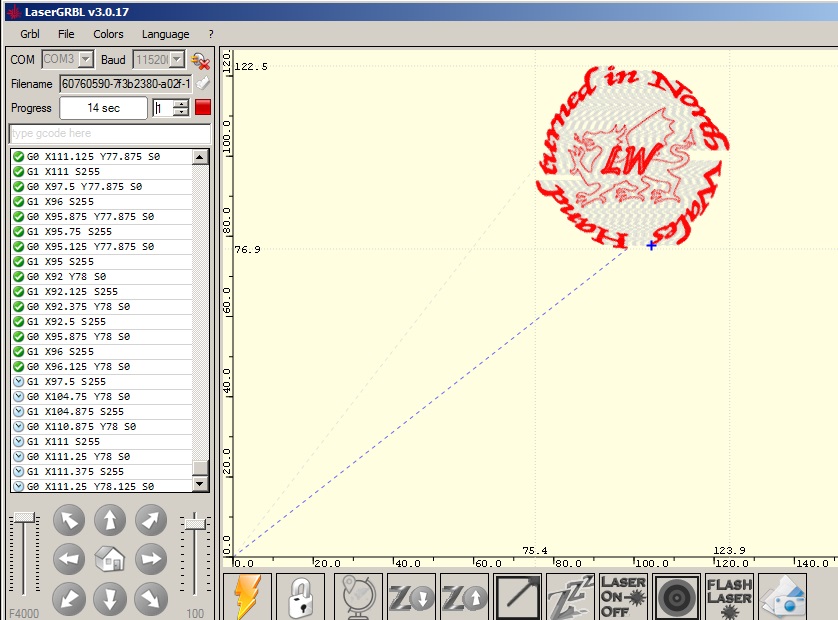Screen dimensions: 838x620
Task: Click the 14 sec progress bar
Action: tap(104, 108)
